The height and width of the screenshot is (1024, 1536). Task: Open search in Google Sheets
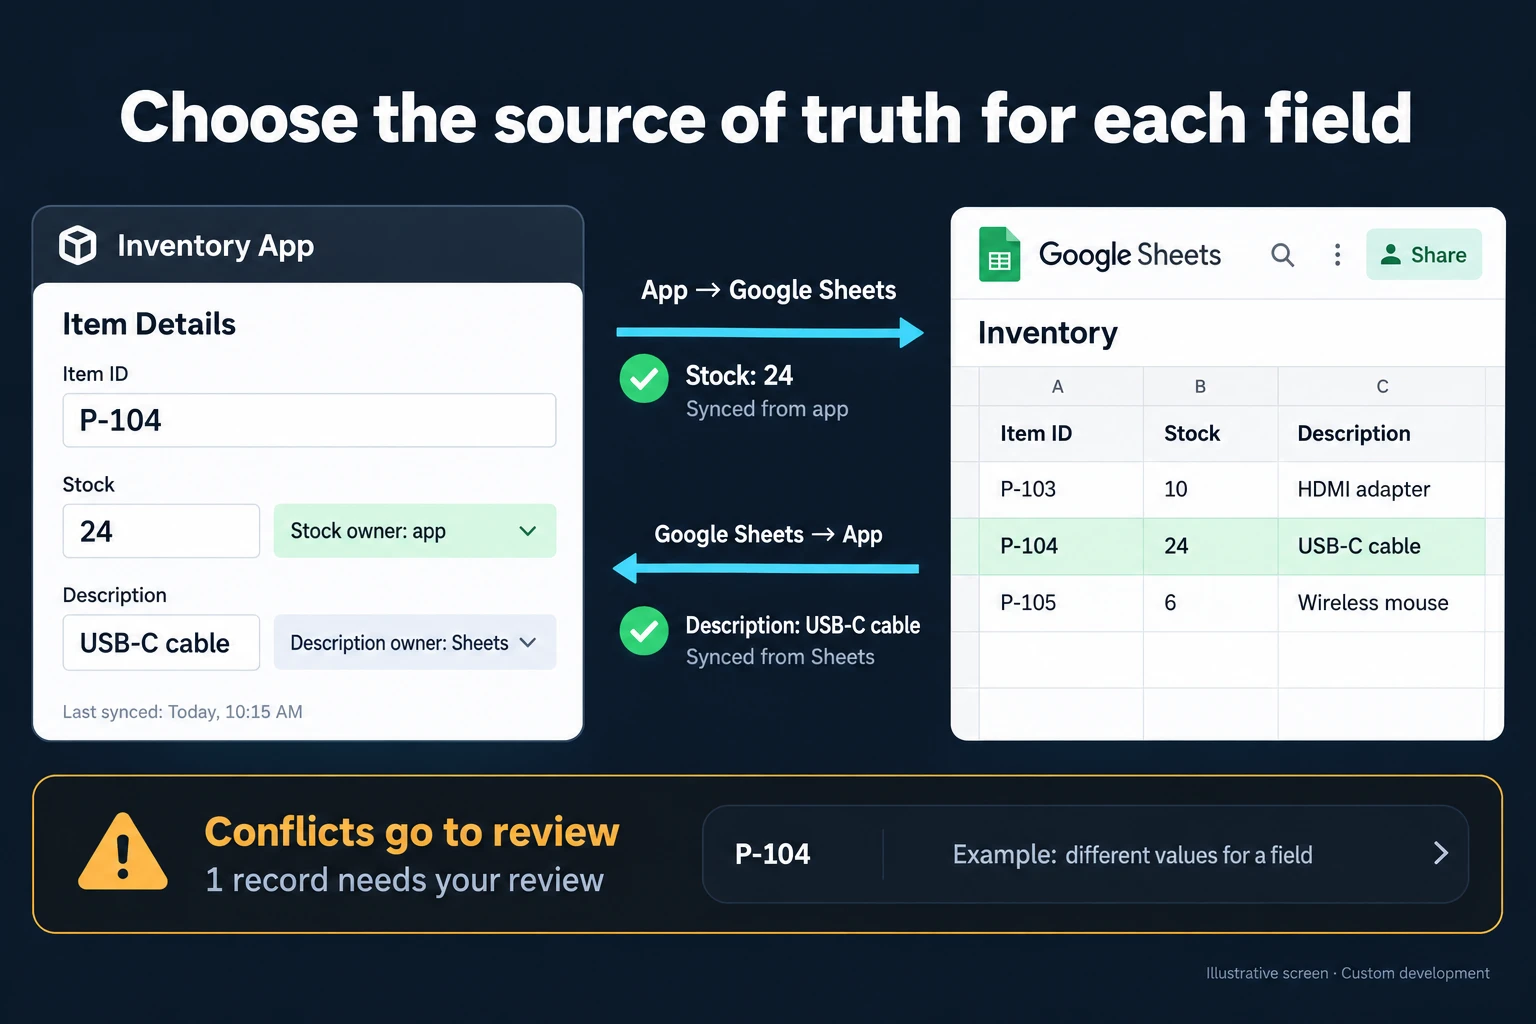[1282, 255]
